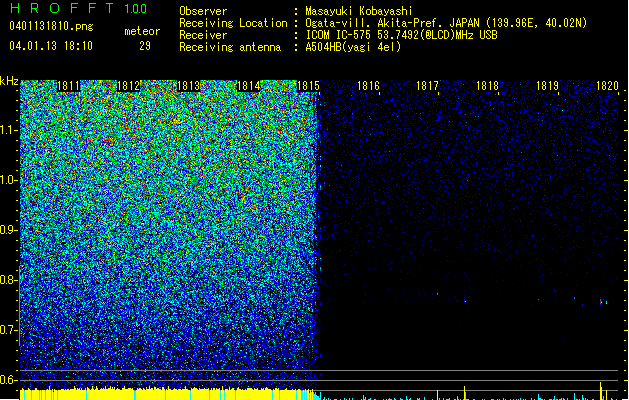Click the antenna value A504HB(yagi 4el)
Screen dimensions: 629x400
[x=353, y=47]
